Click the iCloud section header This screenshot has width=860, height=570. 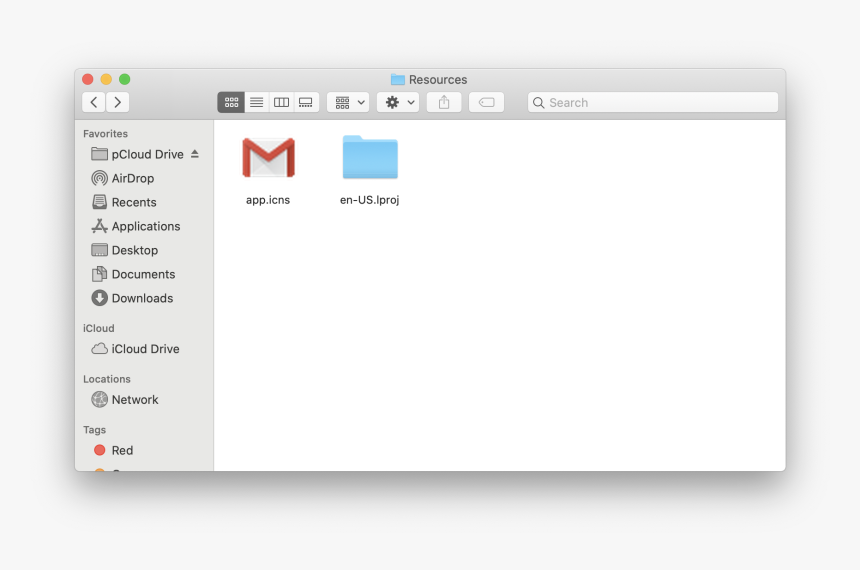coord(99,328)
